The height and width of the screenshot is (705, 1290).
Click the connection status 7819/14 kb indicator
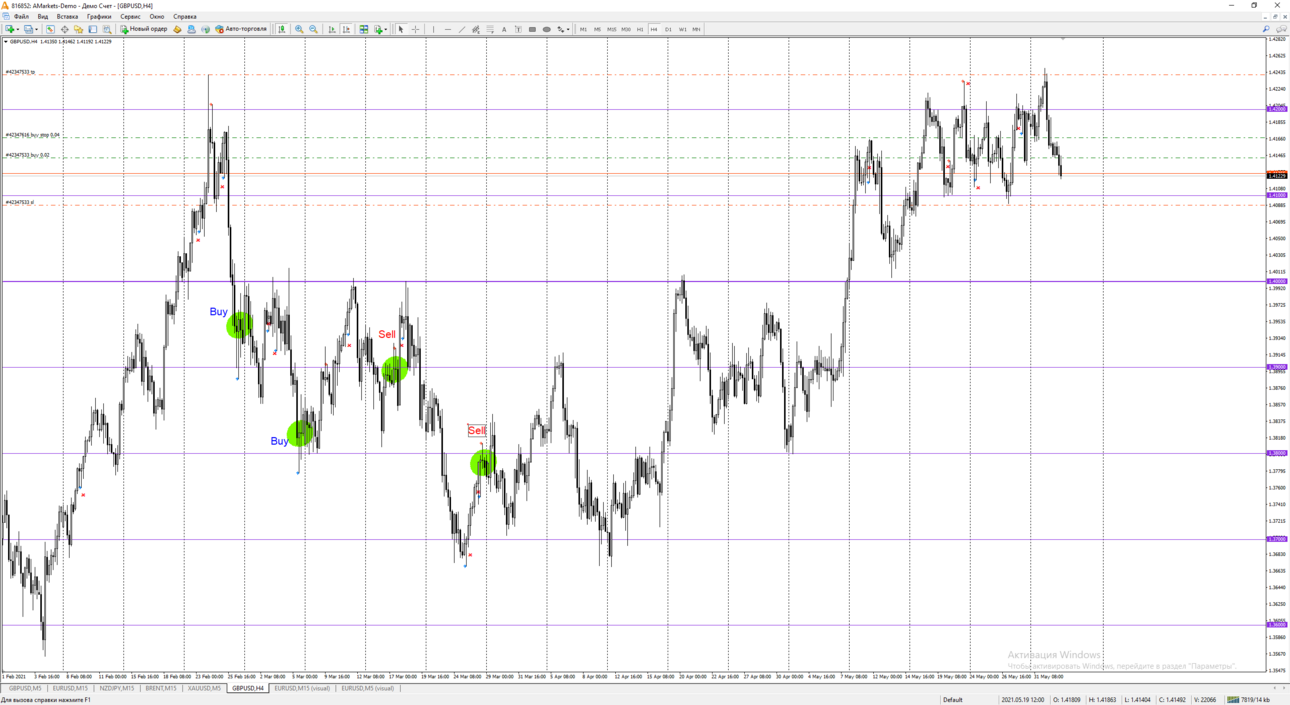tap(1249, 700)
